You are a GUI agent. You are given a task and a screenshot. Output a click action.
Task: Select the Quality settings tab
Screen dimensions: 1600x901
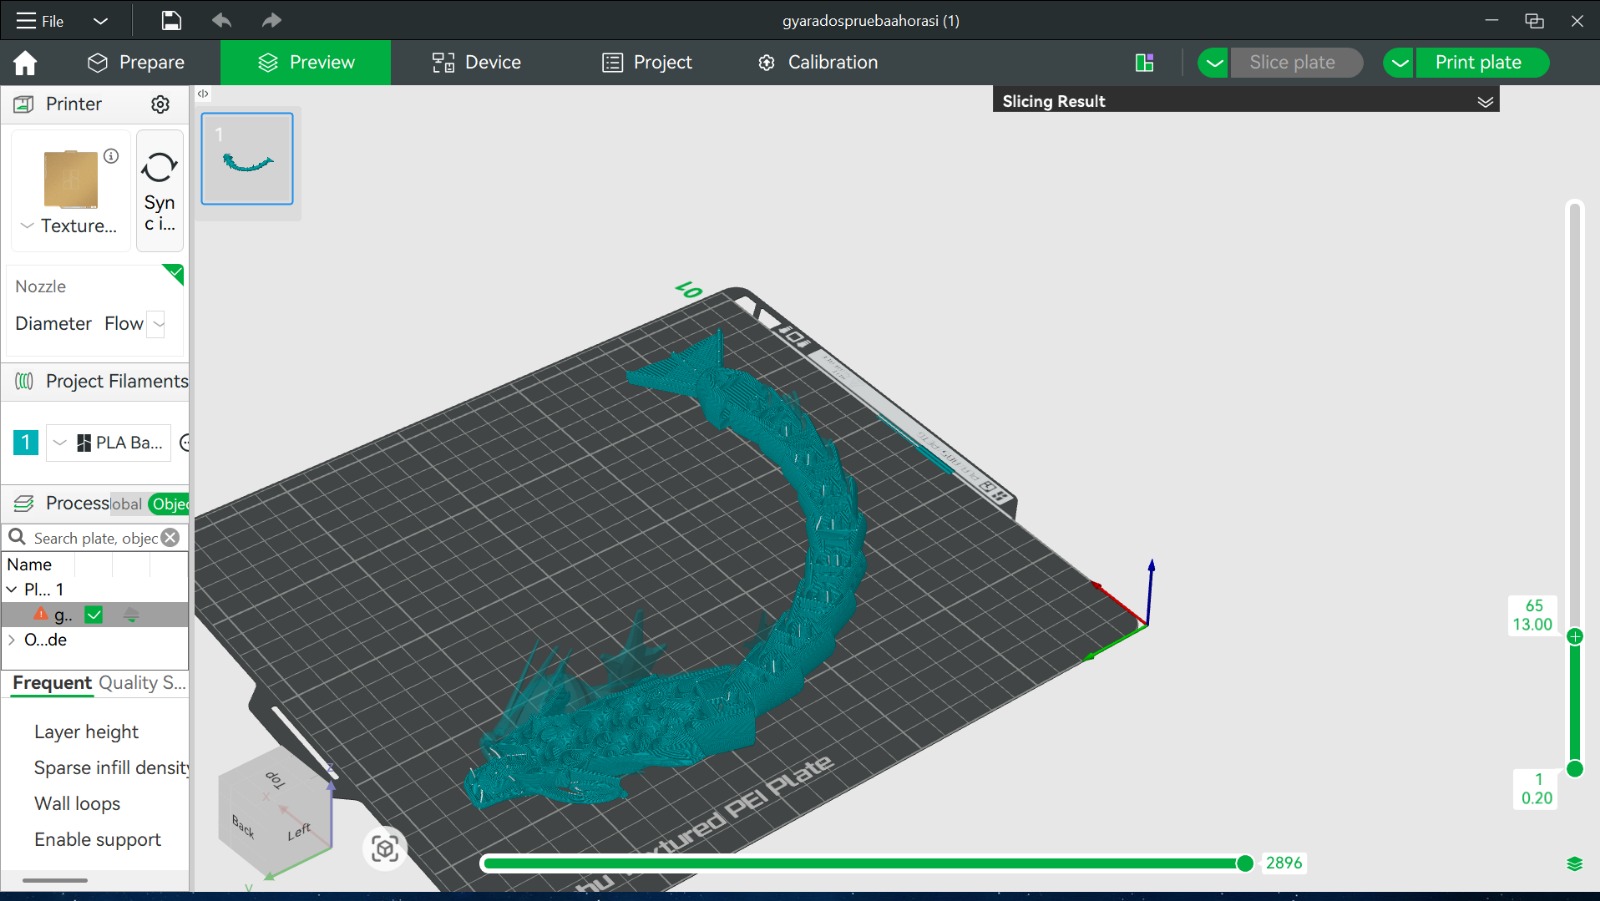(x=128, y=683)
